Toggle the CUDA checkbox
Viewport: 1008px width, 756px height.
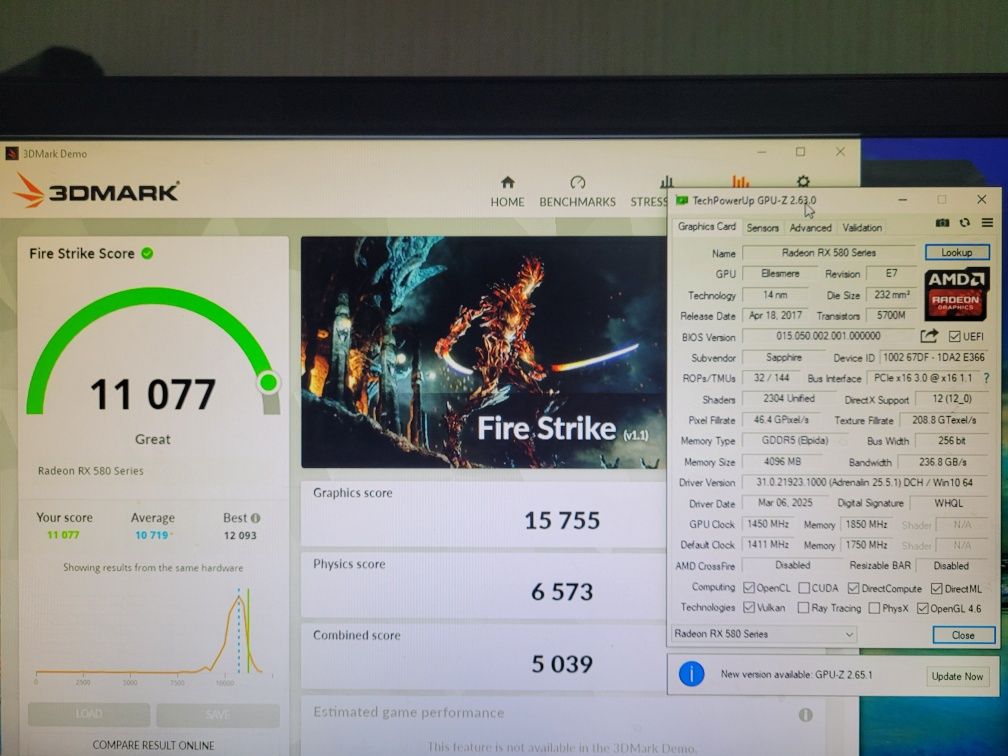pyautogui.click(x=804, y=588)
